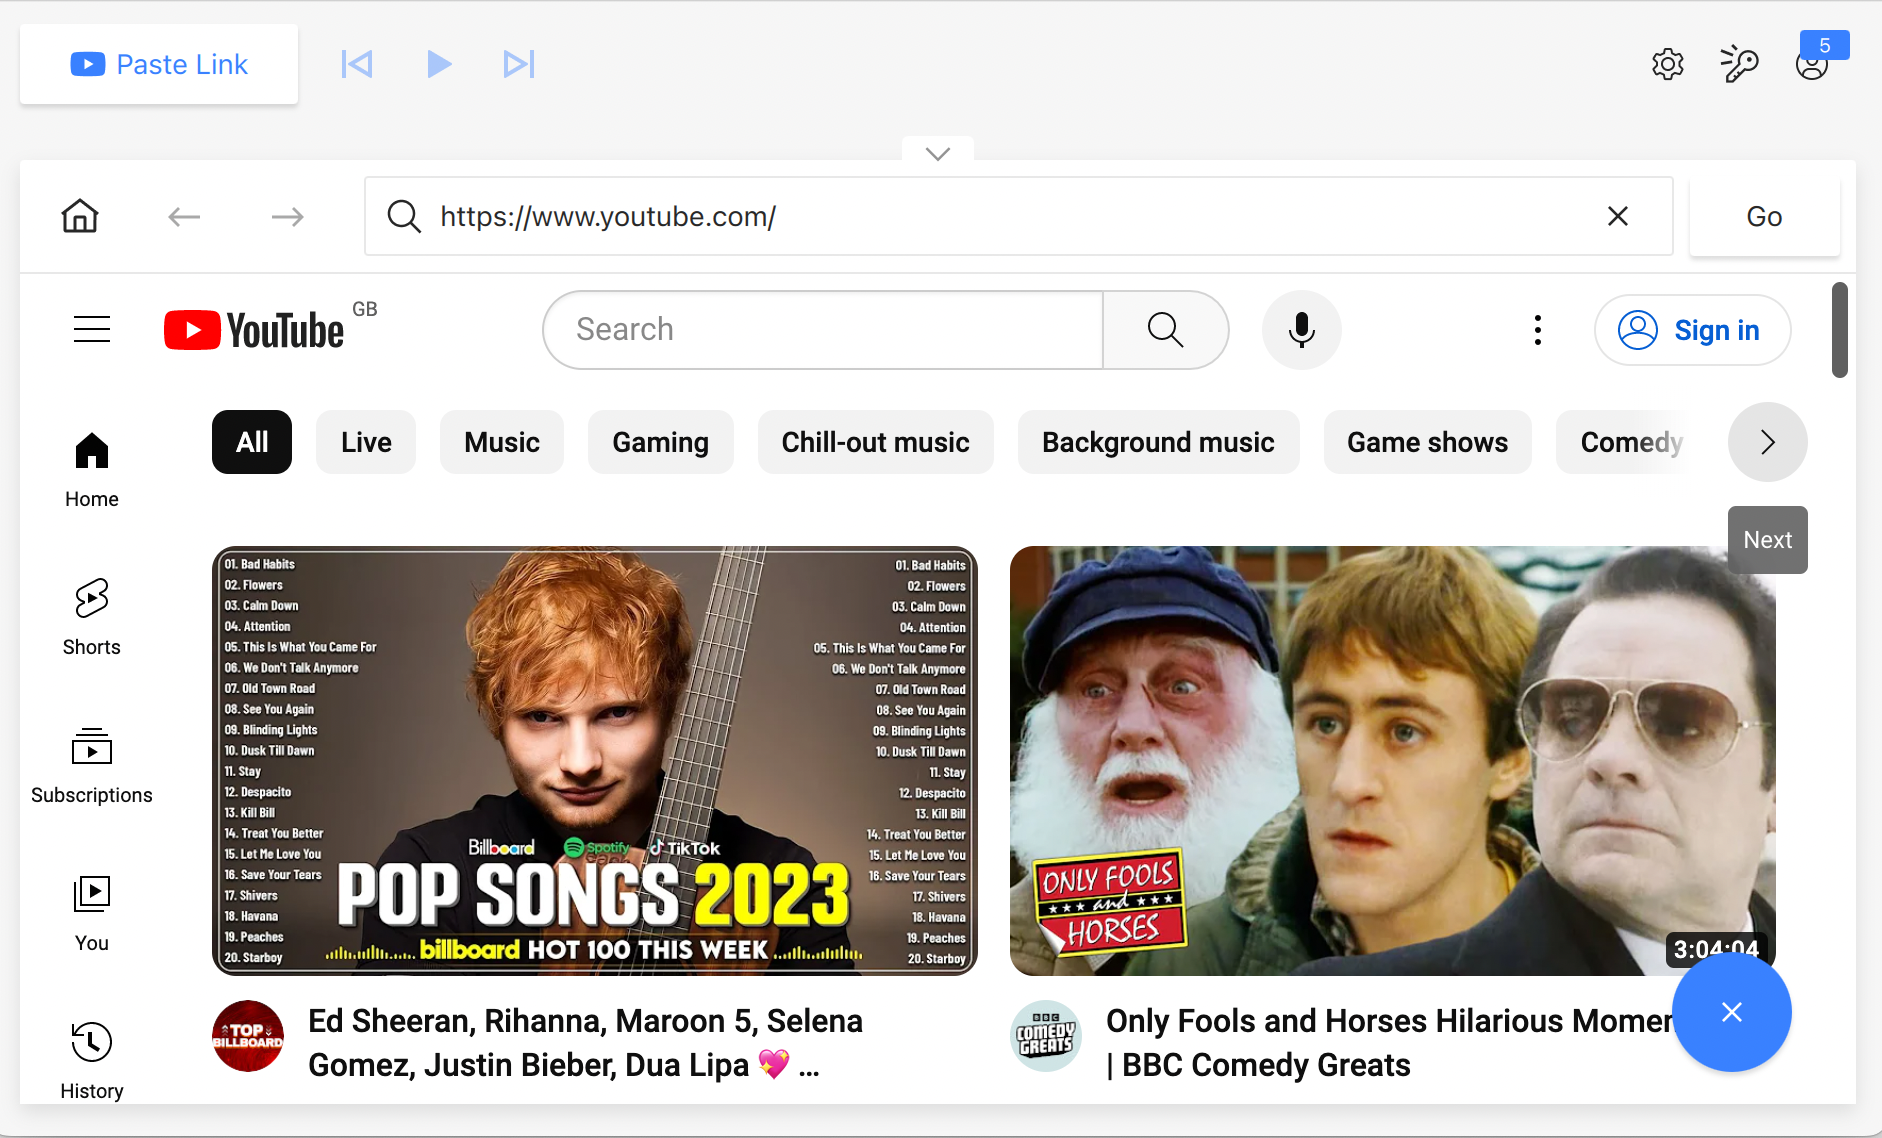Open Only Fools and Horses thumbnail
1882x1138 pixels.
(1393, 761)
